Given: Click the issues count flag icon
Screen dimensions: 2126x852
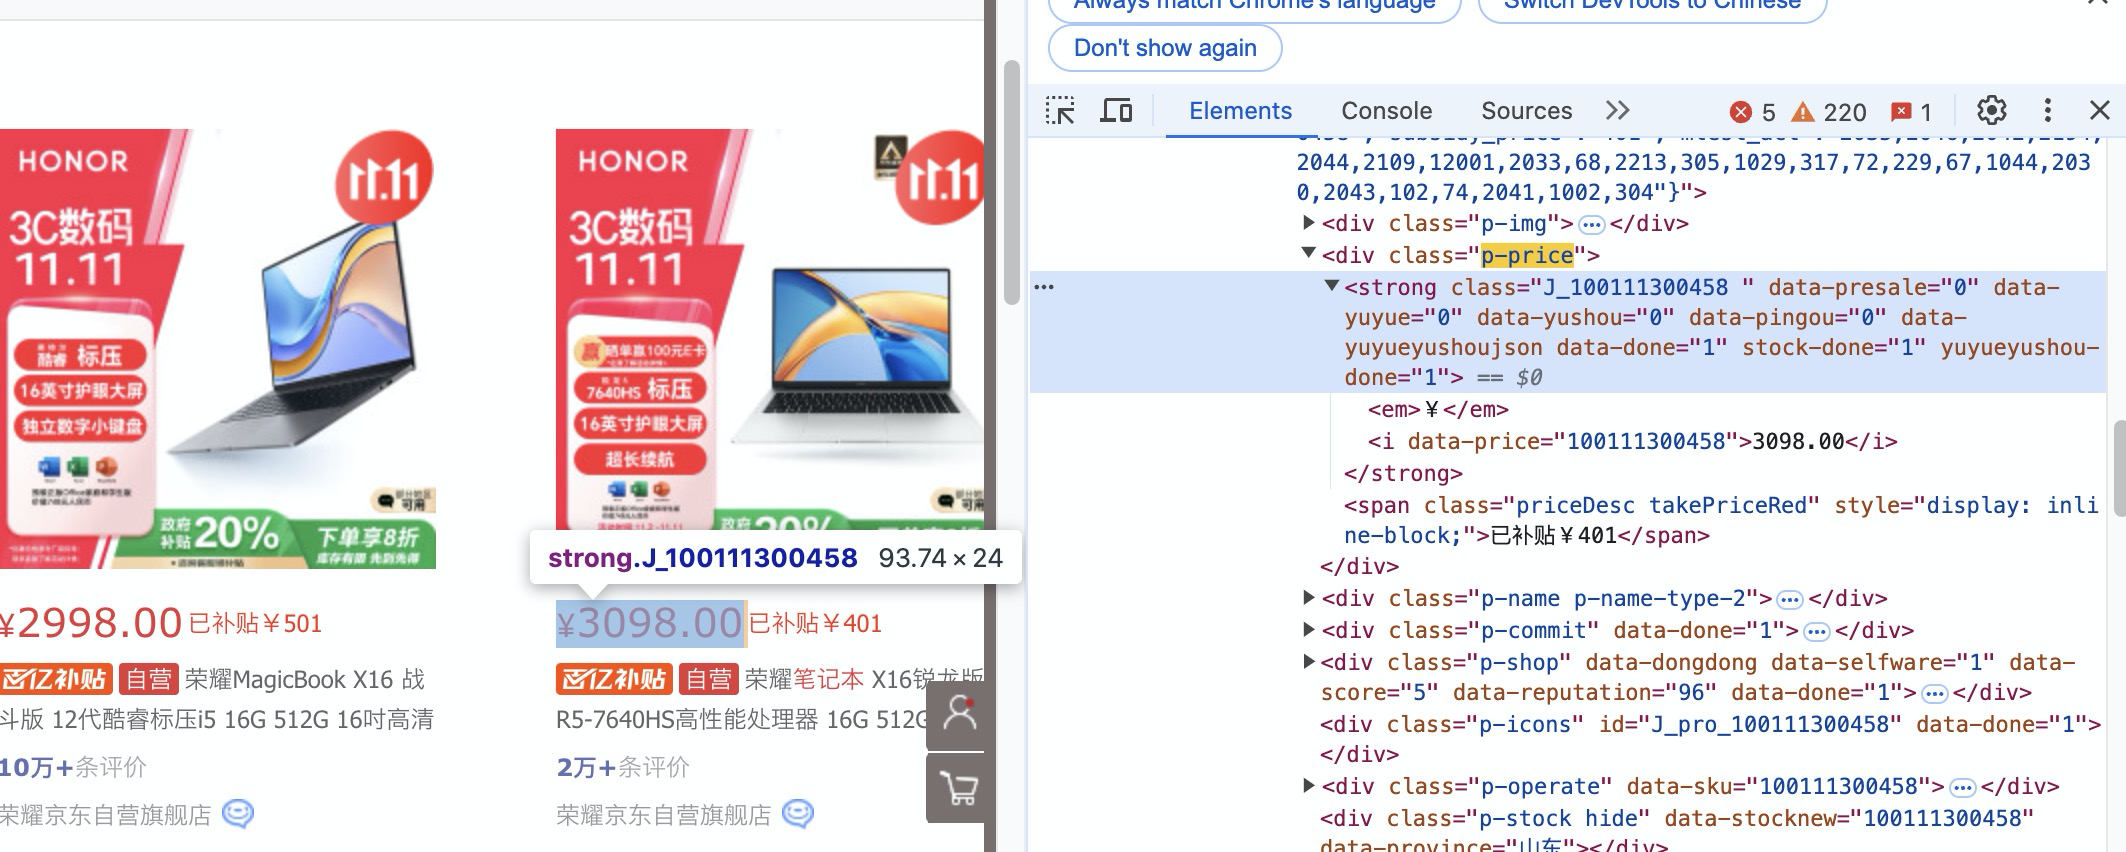Looking at the screenshot, I should click(1911, 112).
